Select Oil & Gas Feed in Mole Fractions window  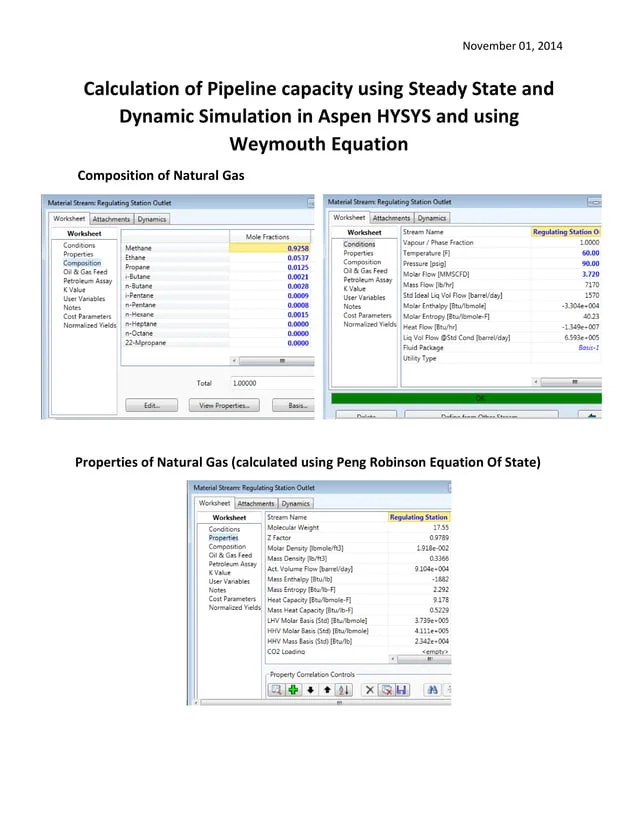(x=85, y=272)
